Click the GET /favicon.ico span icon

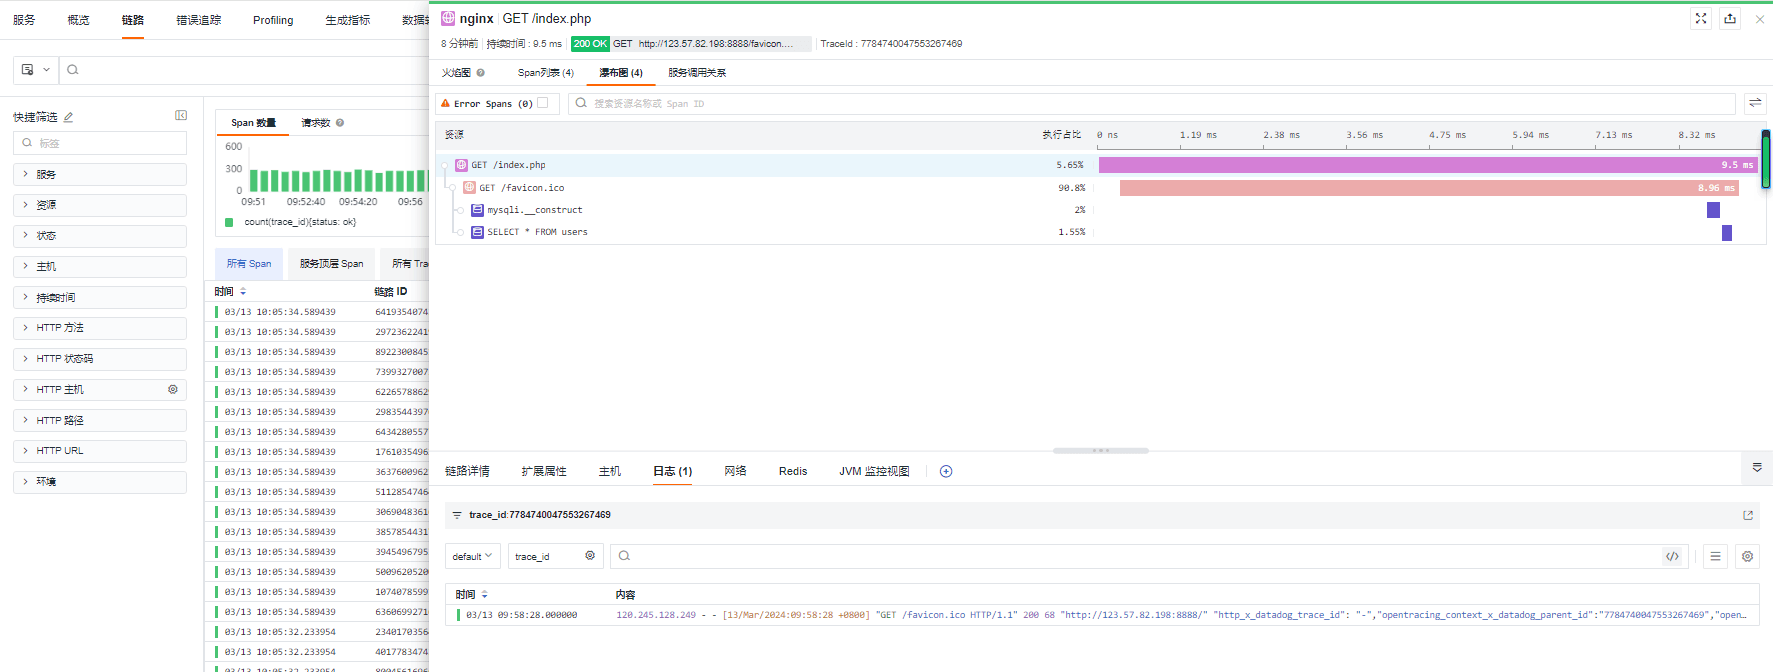(x=469, y=187)
